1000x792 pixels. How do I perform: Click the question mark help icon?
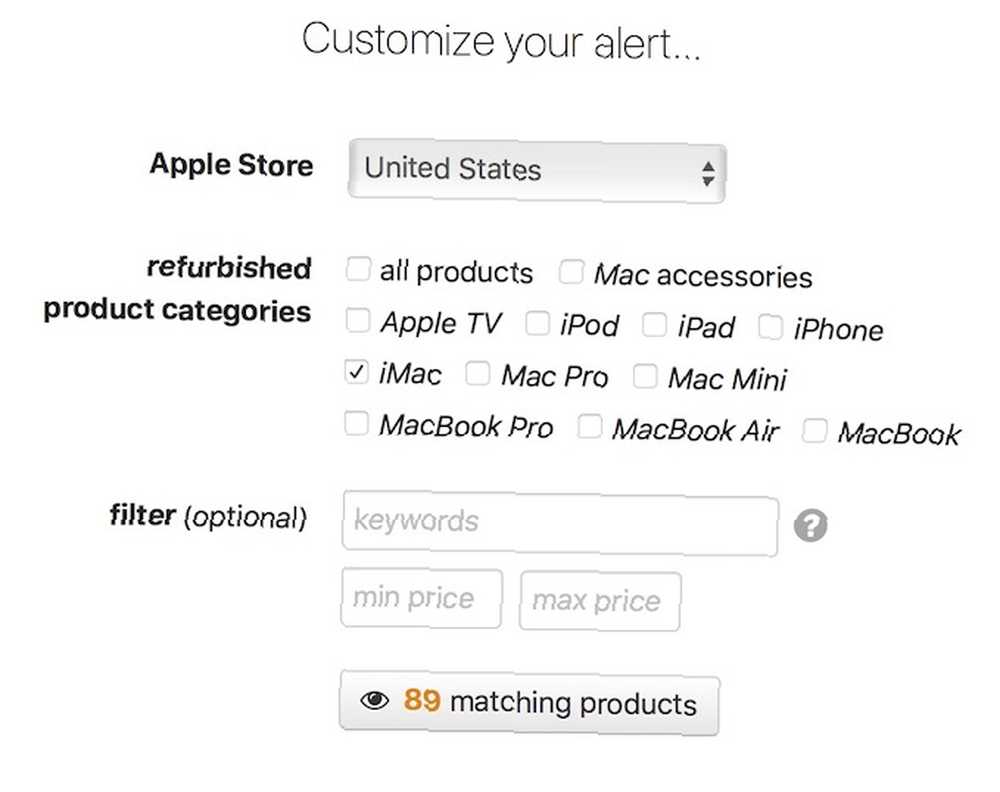point(811,525)
